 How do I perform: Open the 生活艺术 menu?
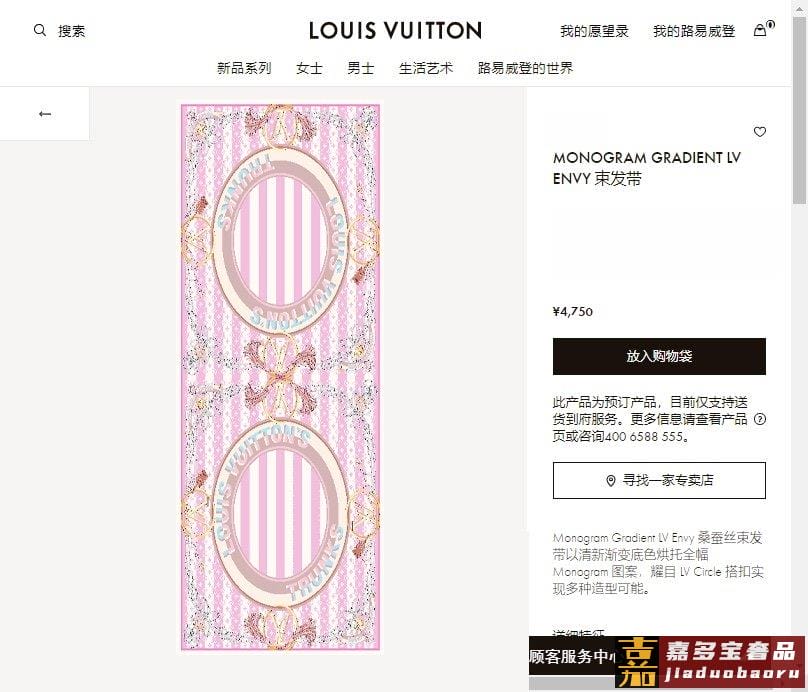[x=426, y=68]
